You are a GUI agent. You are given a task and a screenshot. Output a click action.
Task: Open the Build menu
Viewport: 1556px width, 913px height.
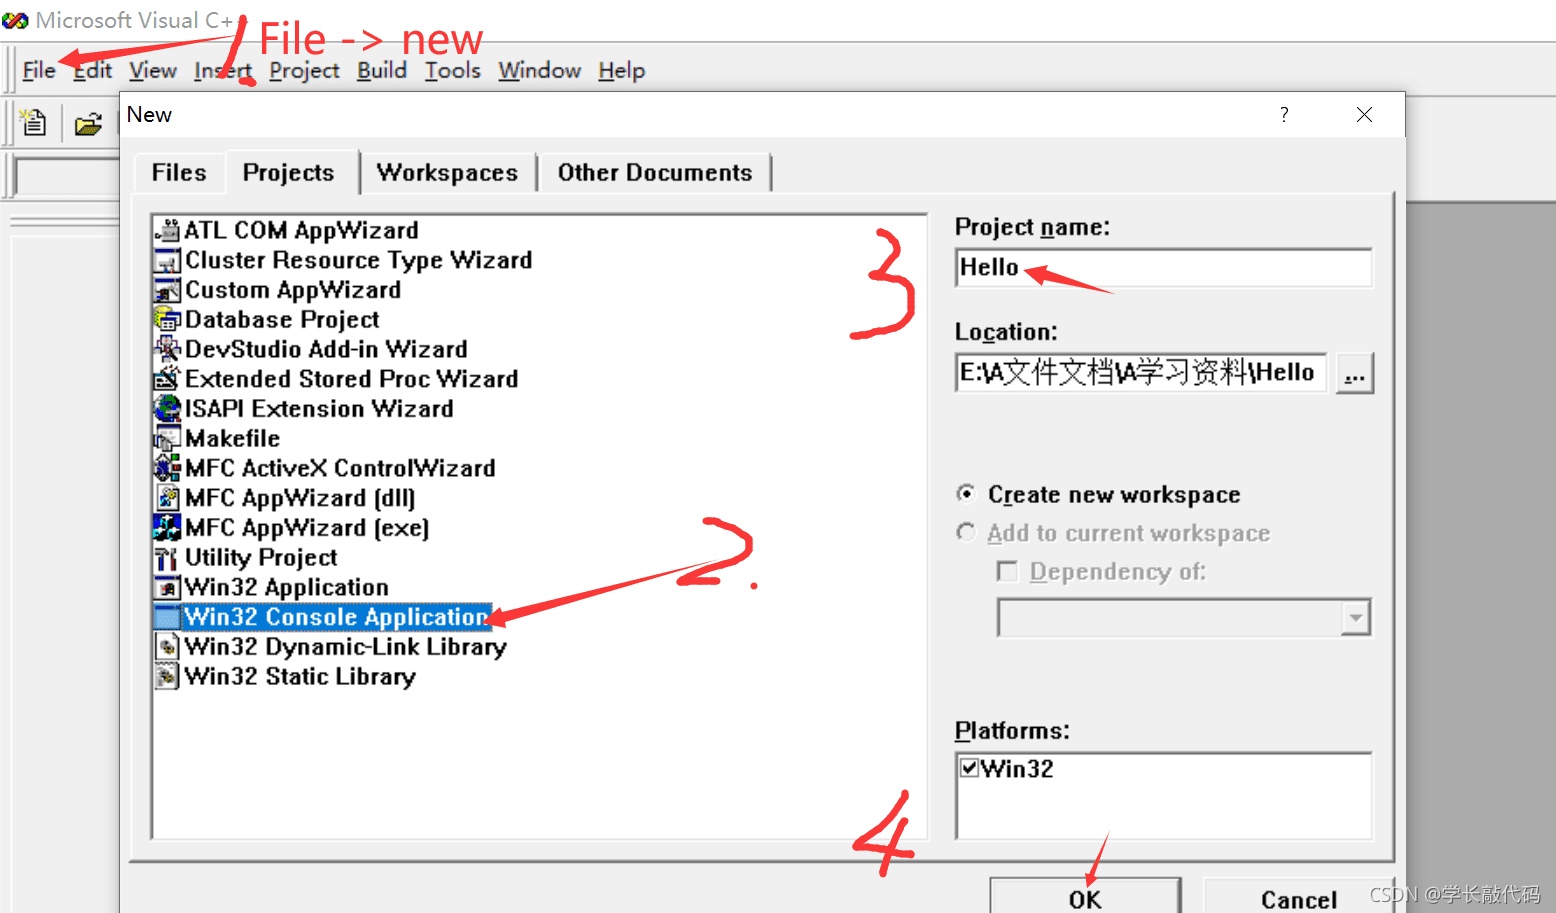(382, 71)
